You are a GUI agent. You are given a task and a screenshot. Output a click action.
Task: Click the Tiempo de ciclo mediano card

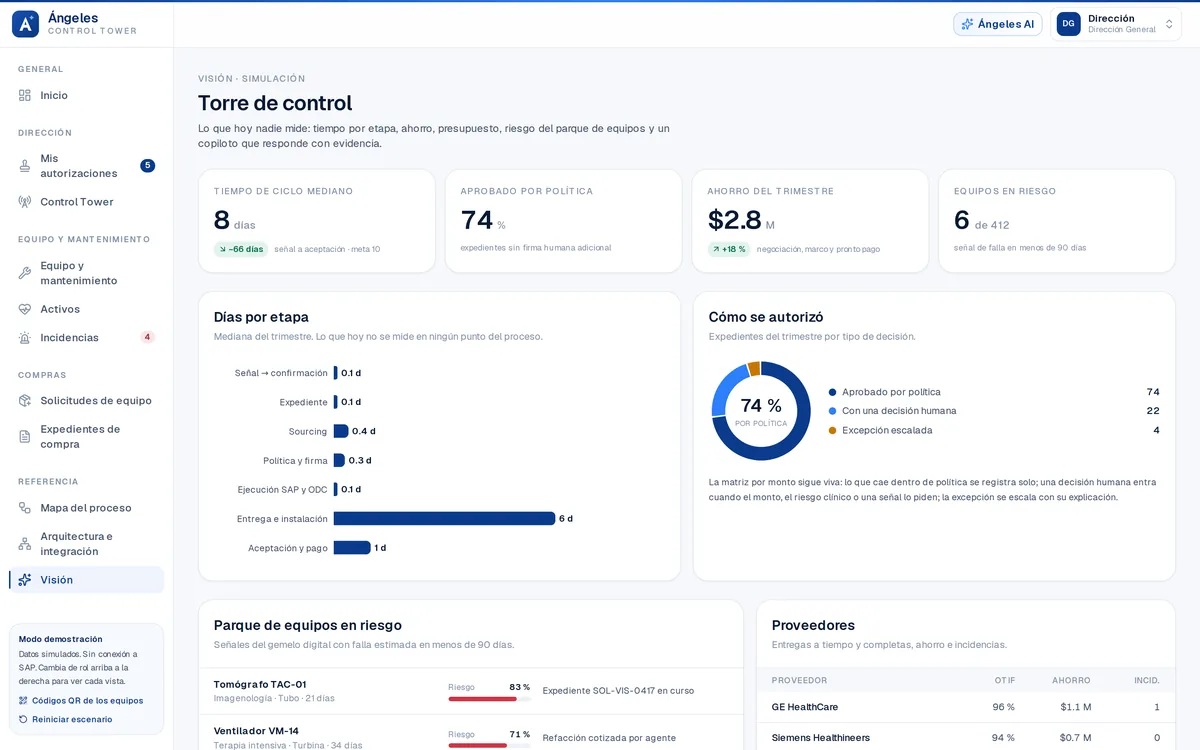(x=317, y=221)
